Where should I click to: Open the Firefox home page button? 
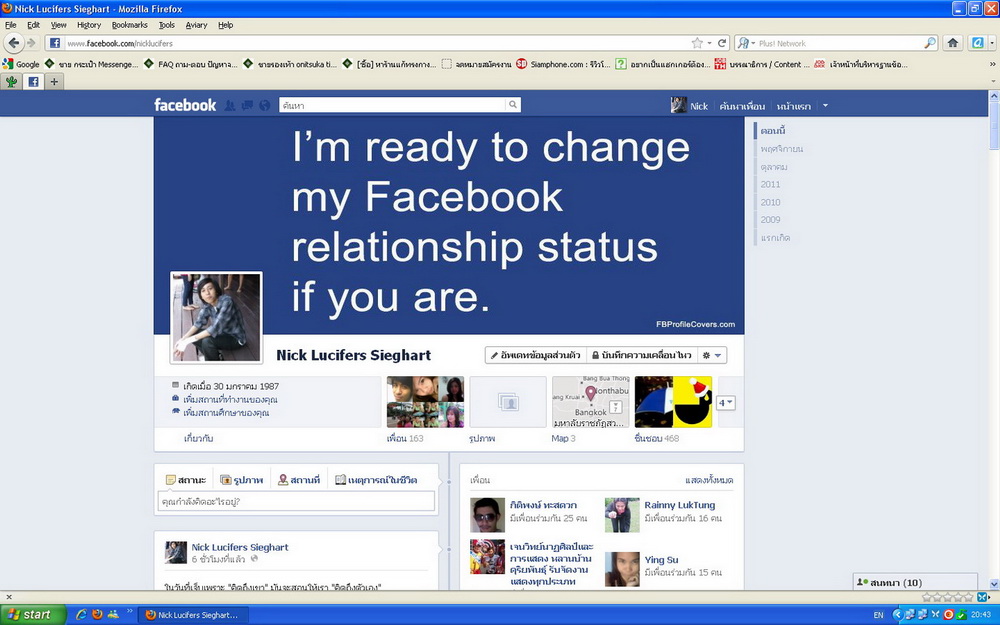(953, 43)
